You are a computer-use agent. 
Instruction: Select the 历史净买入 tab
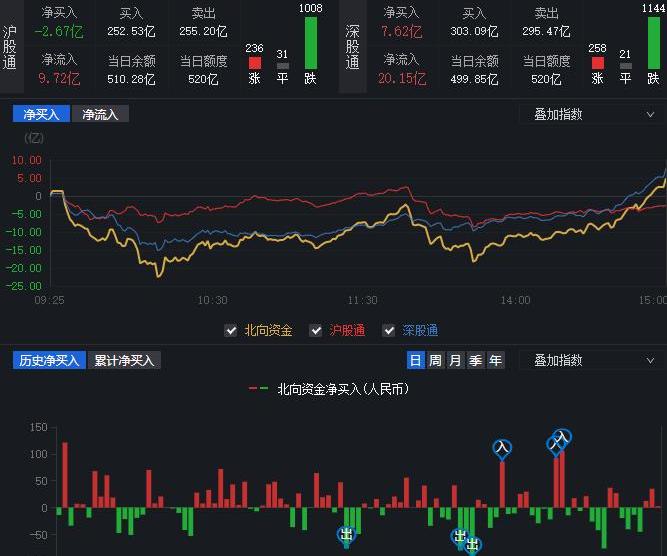point(49,360)
